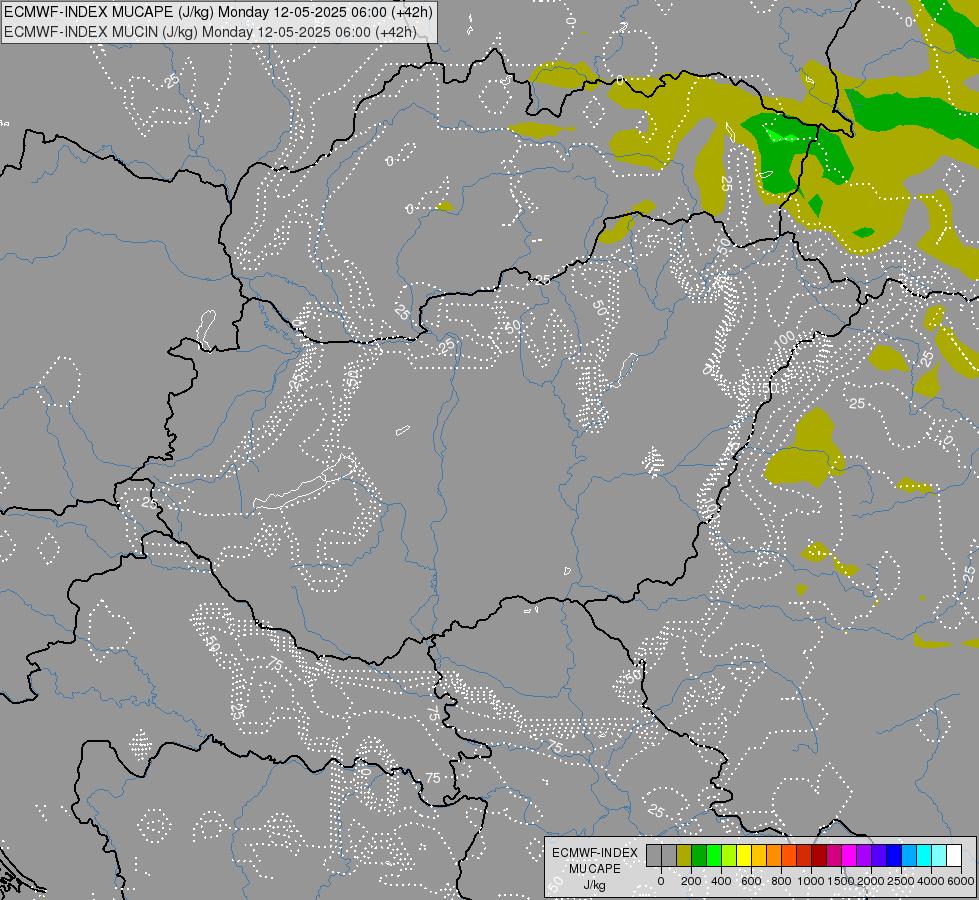Pick the orange swatch left of 800 tick
The width and height of the screenshot is (979, 900).
[774, 856]
